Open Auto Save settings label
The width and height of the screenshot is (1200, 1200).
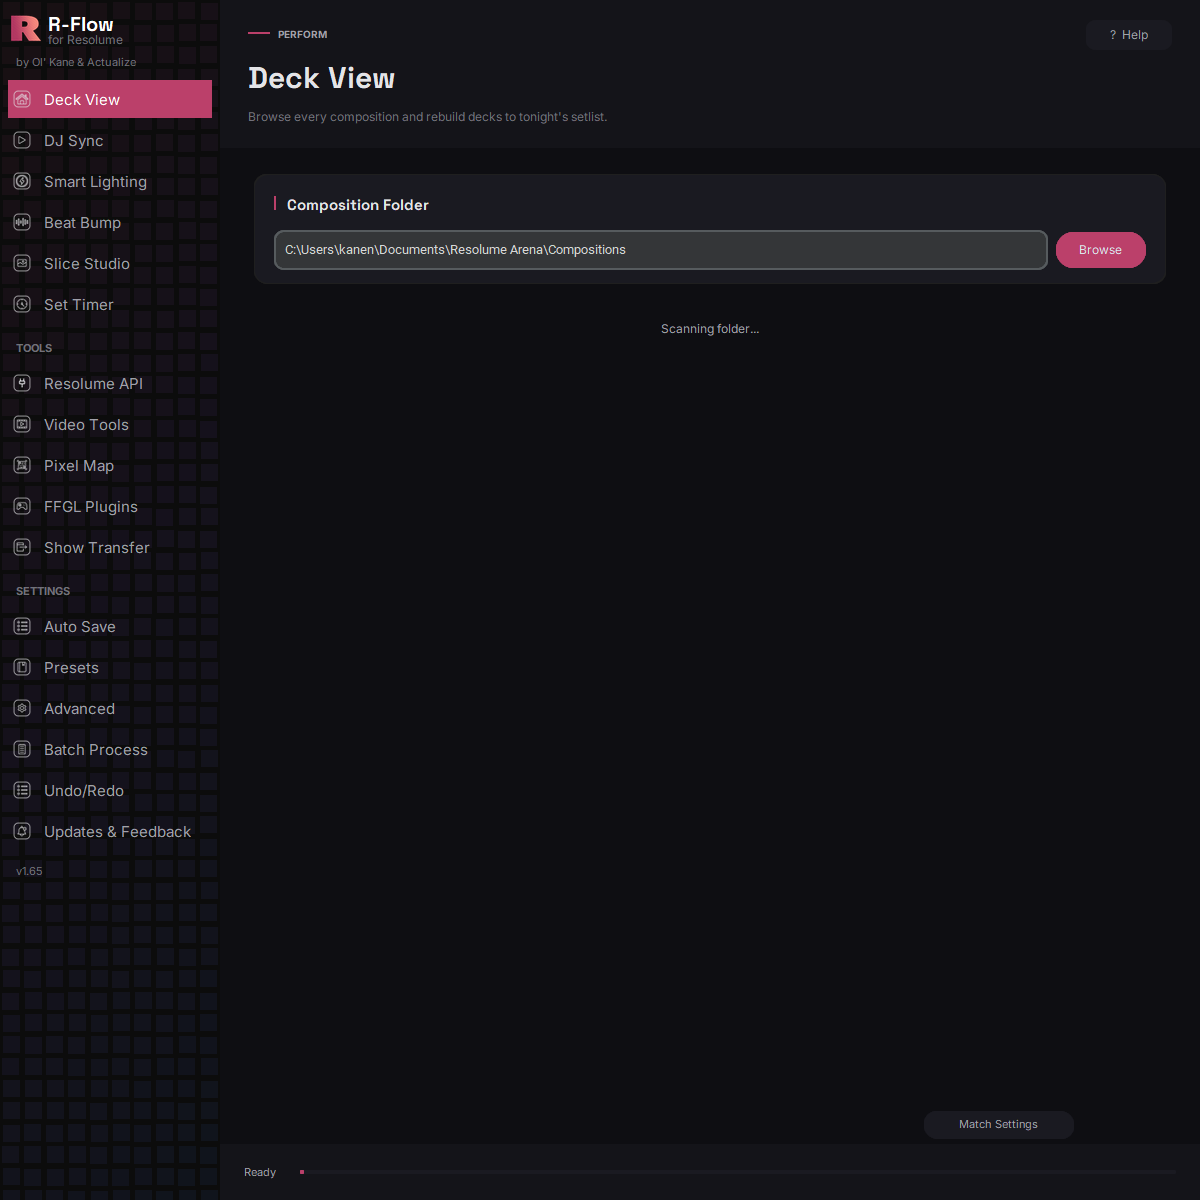(x=80, y=627)
